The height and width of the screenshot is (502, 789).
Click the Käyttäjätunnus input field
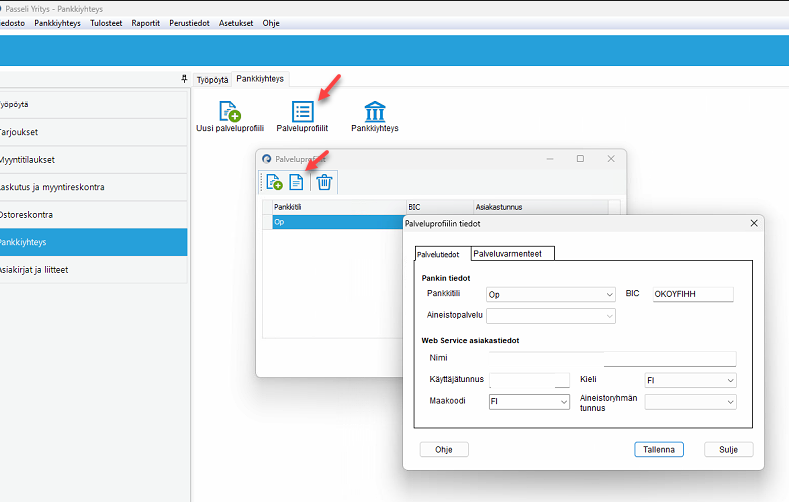click(x=529, y=380)
